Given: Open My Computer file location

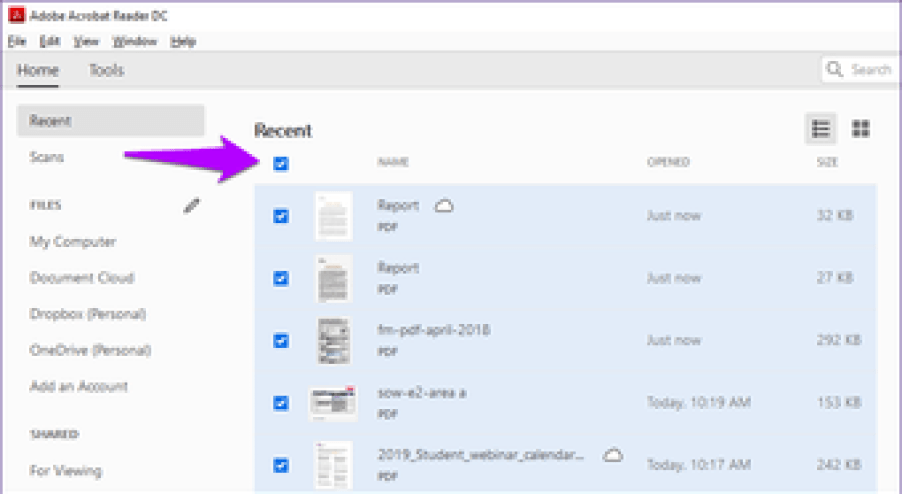Looking at the screenshot, I should (x=73, y=242).
